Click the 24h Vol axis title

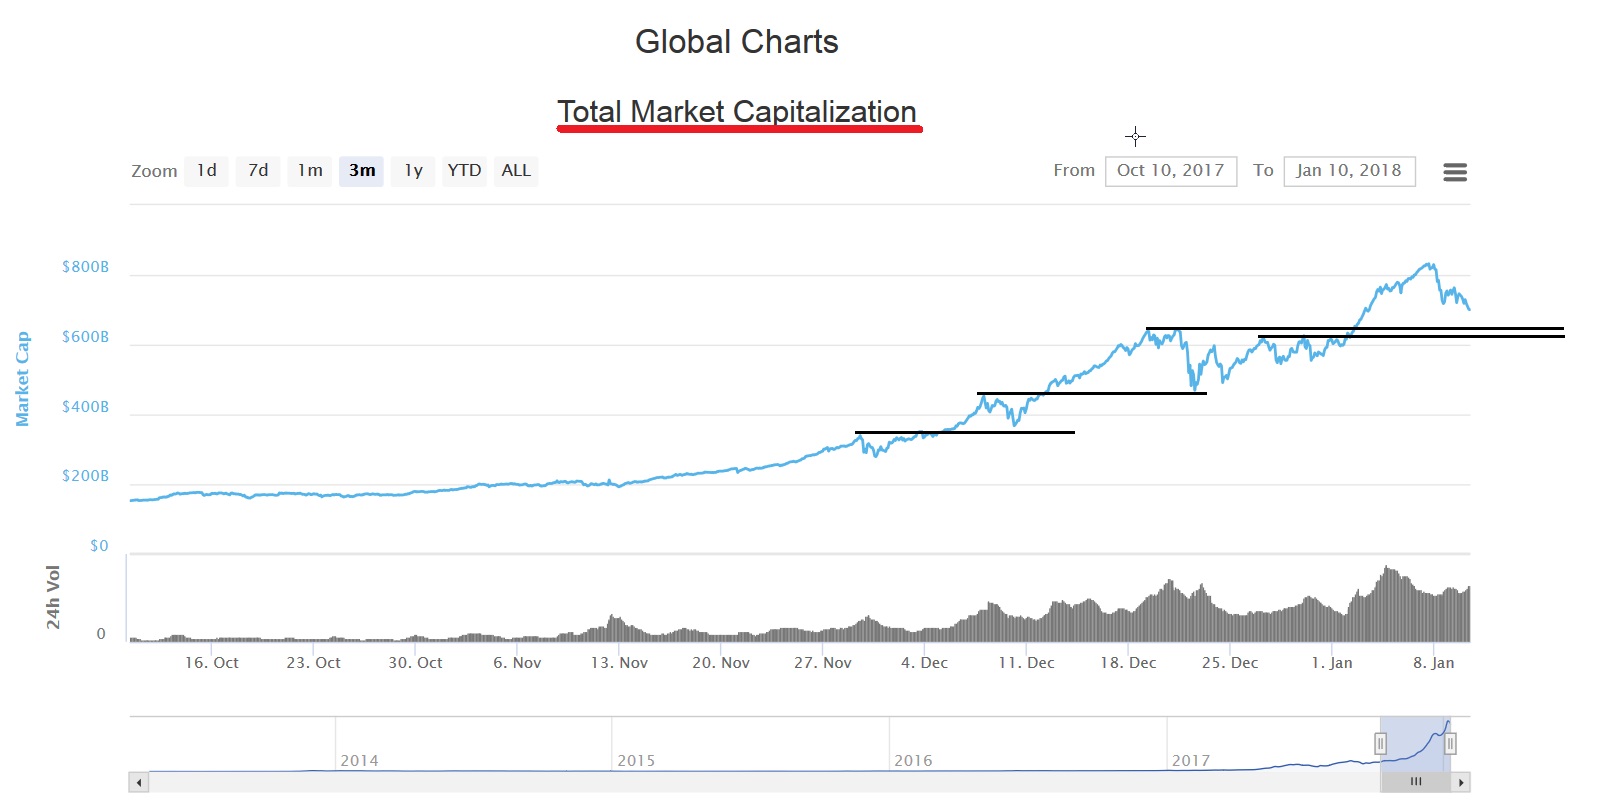pos(53,597)
